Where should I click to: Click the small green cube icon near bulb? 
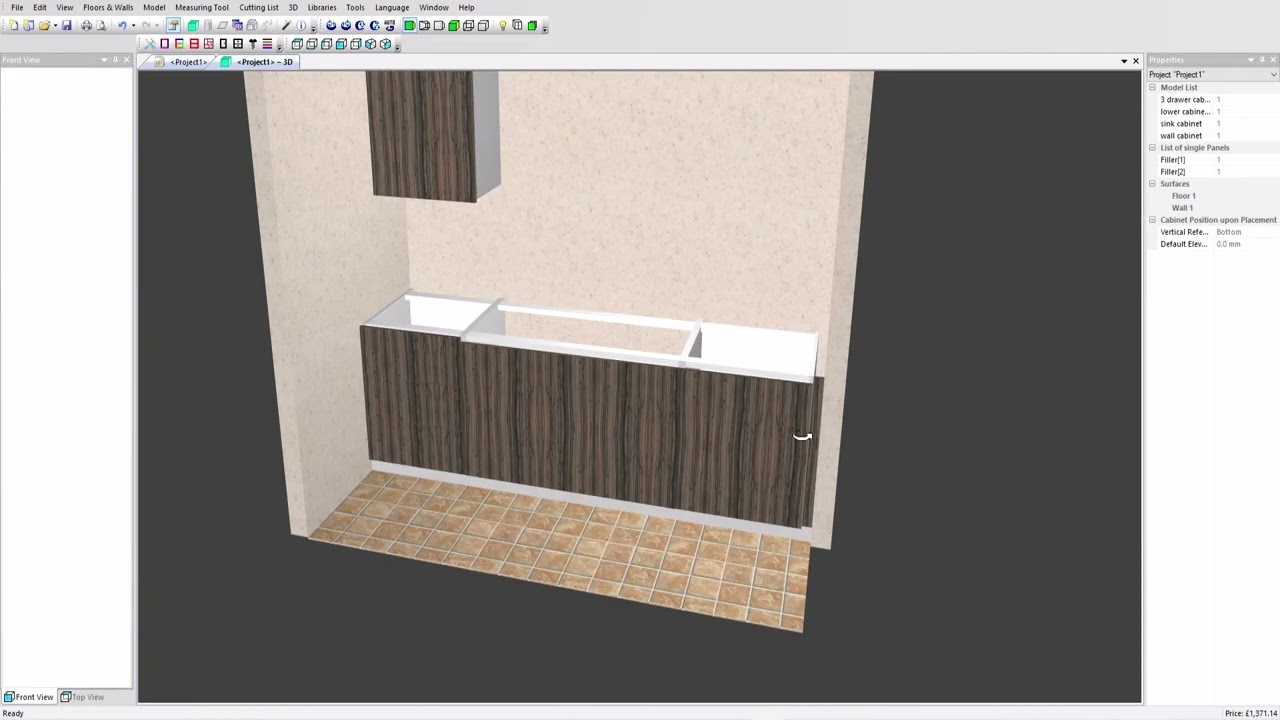coord(532,25)
